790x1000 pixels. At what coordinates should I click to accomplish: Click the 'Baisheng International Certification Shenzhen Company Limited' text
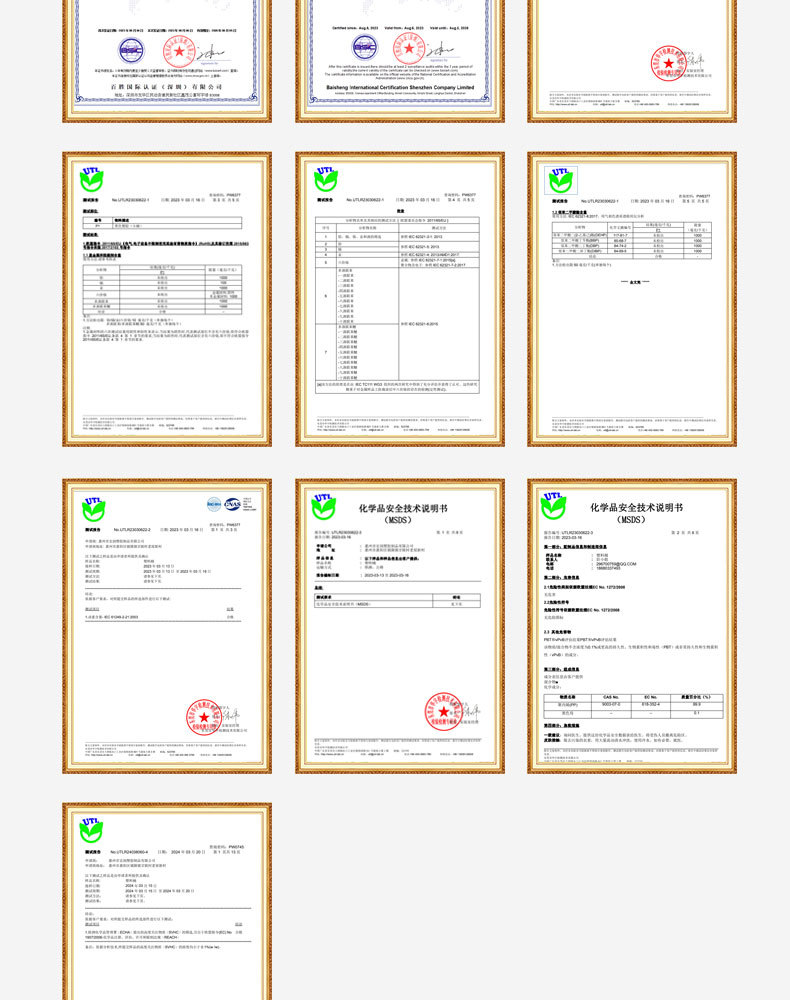click(400, 87)
